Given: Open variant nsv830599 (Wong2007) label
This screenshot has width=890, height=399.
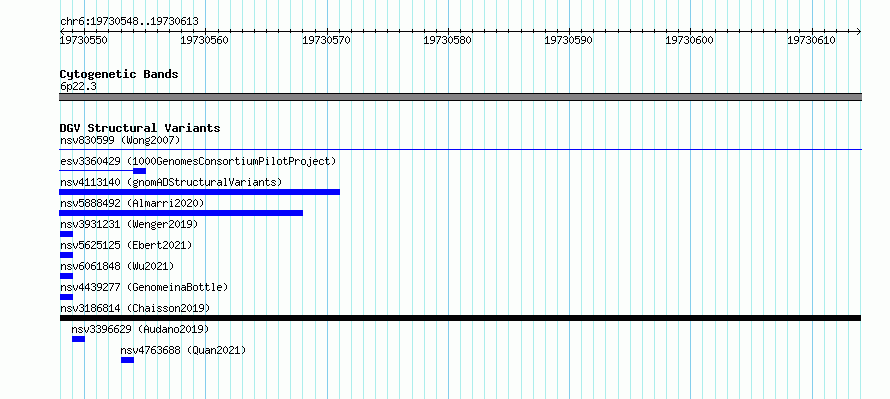Looking at the screenshot, I should click(x=120, y=140).
